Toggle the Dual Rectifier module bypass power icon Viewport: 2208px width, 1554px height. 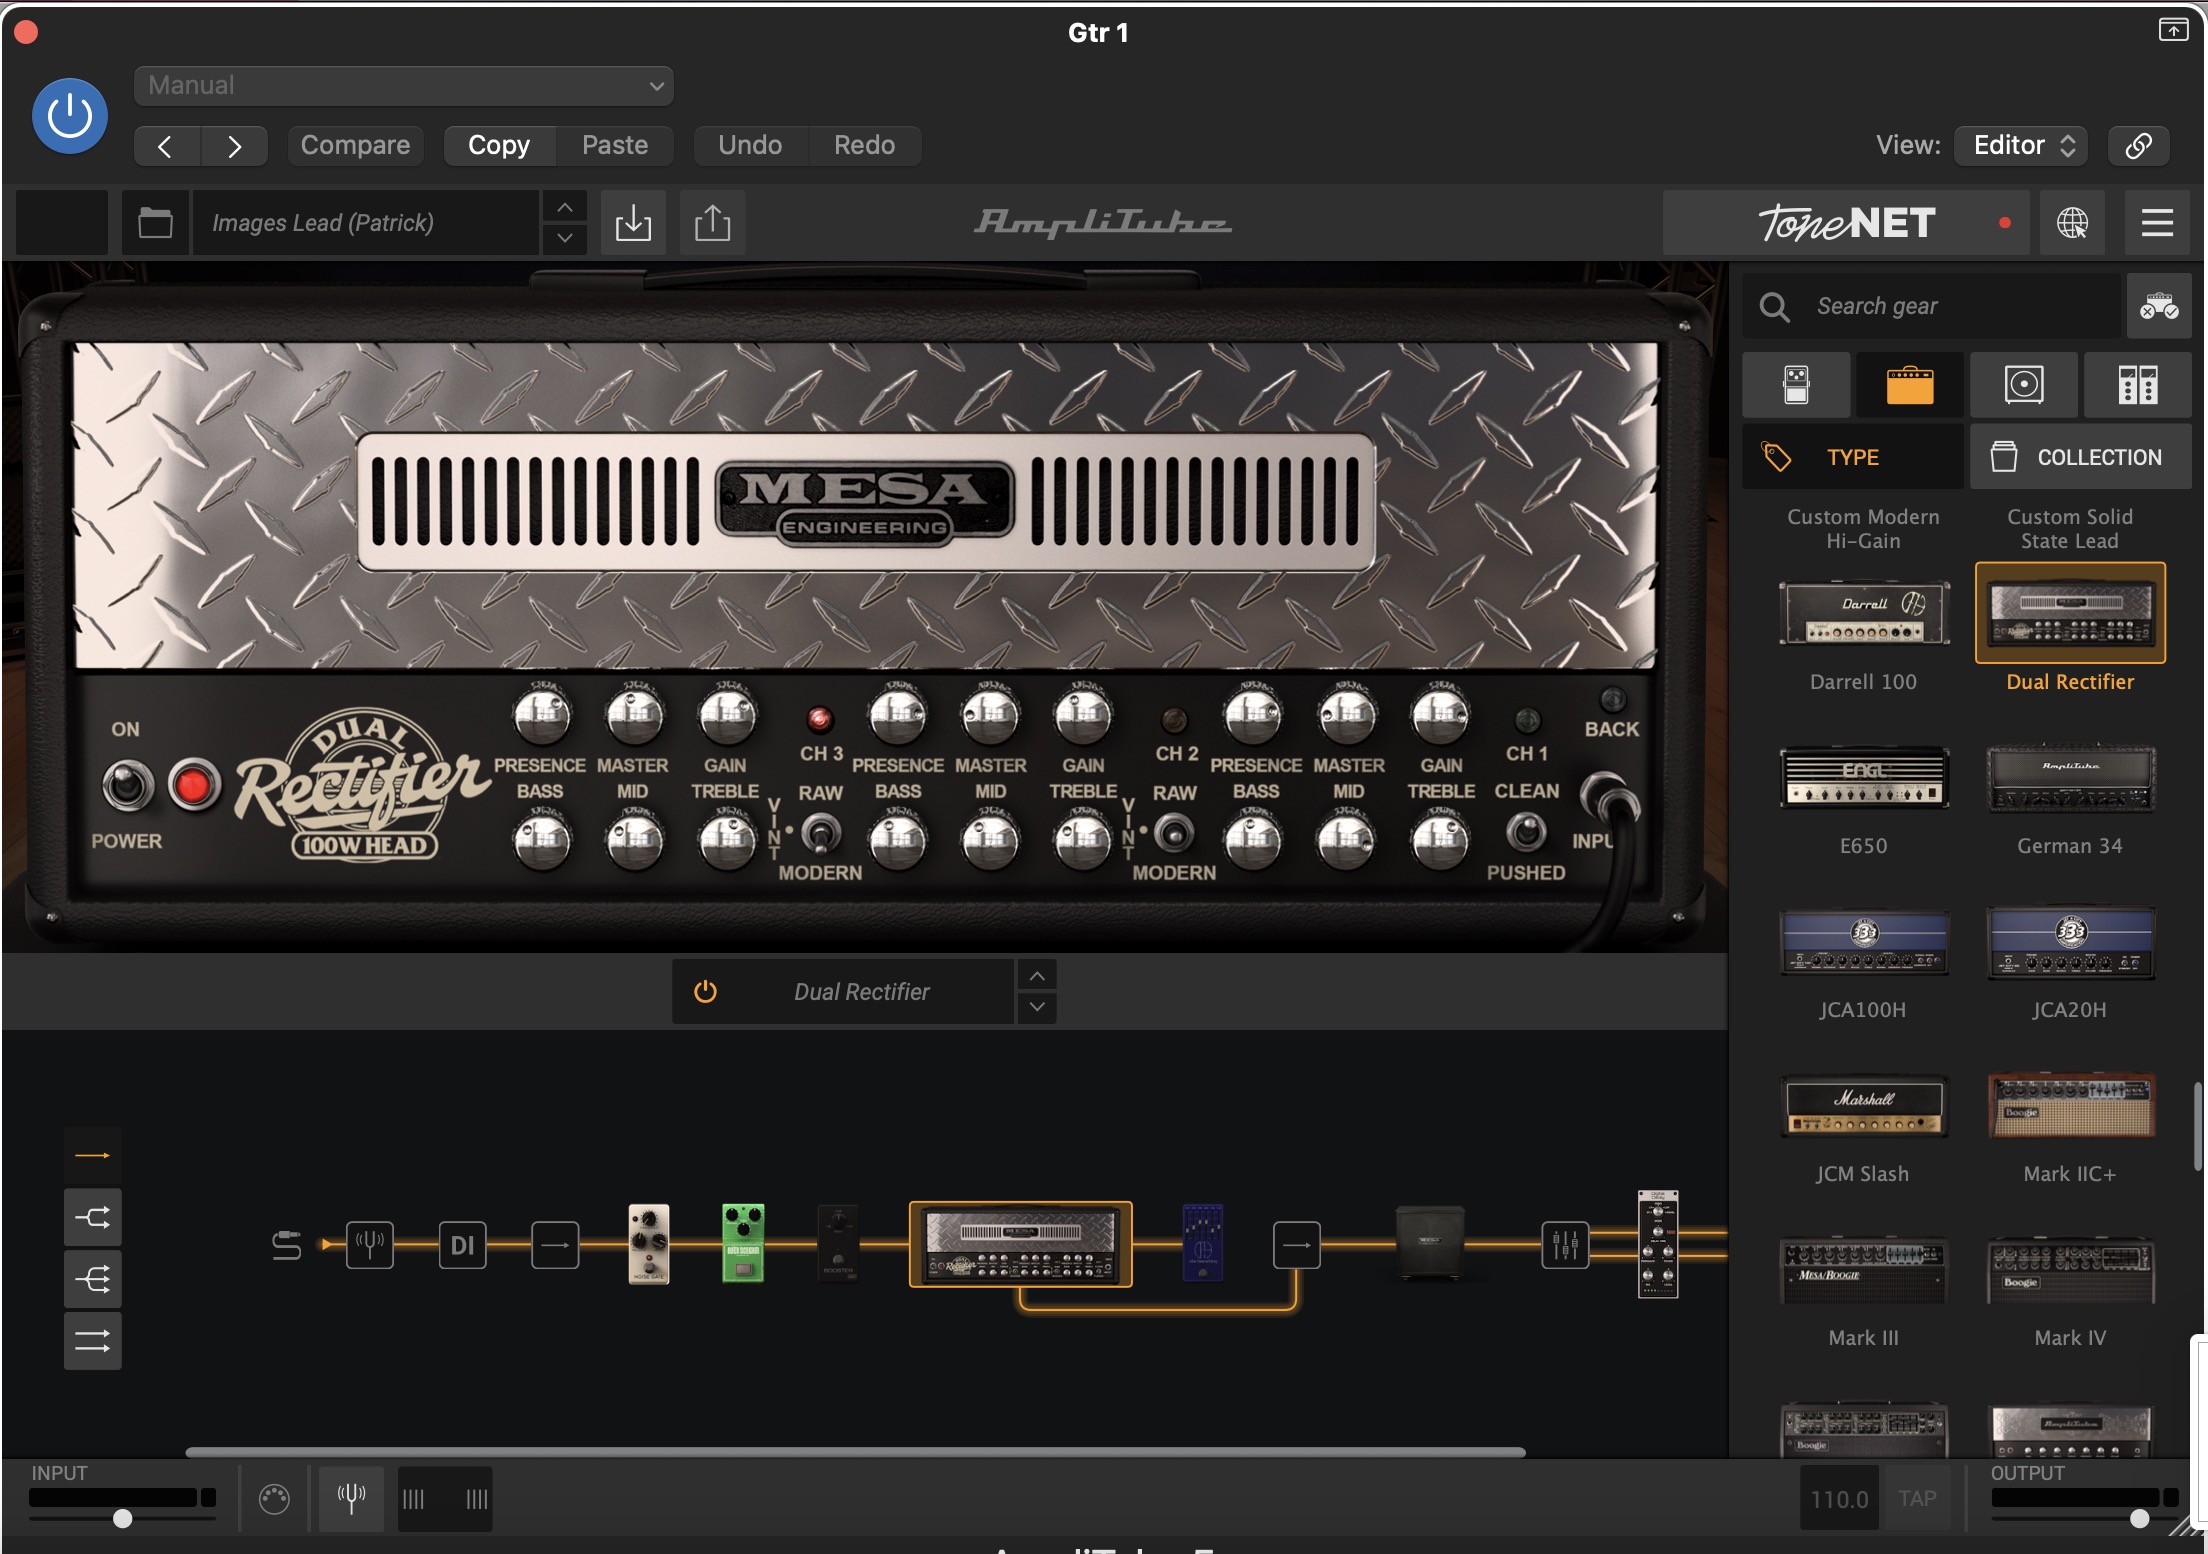pyautogui.click(x=706, y=991)
